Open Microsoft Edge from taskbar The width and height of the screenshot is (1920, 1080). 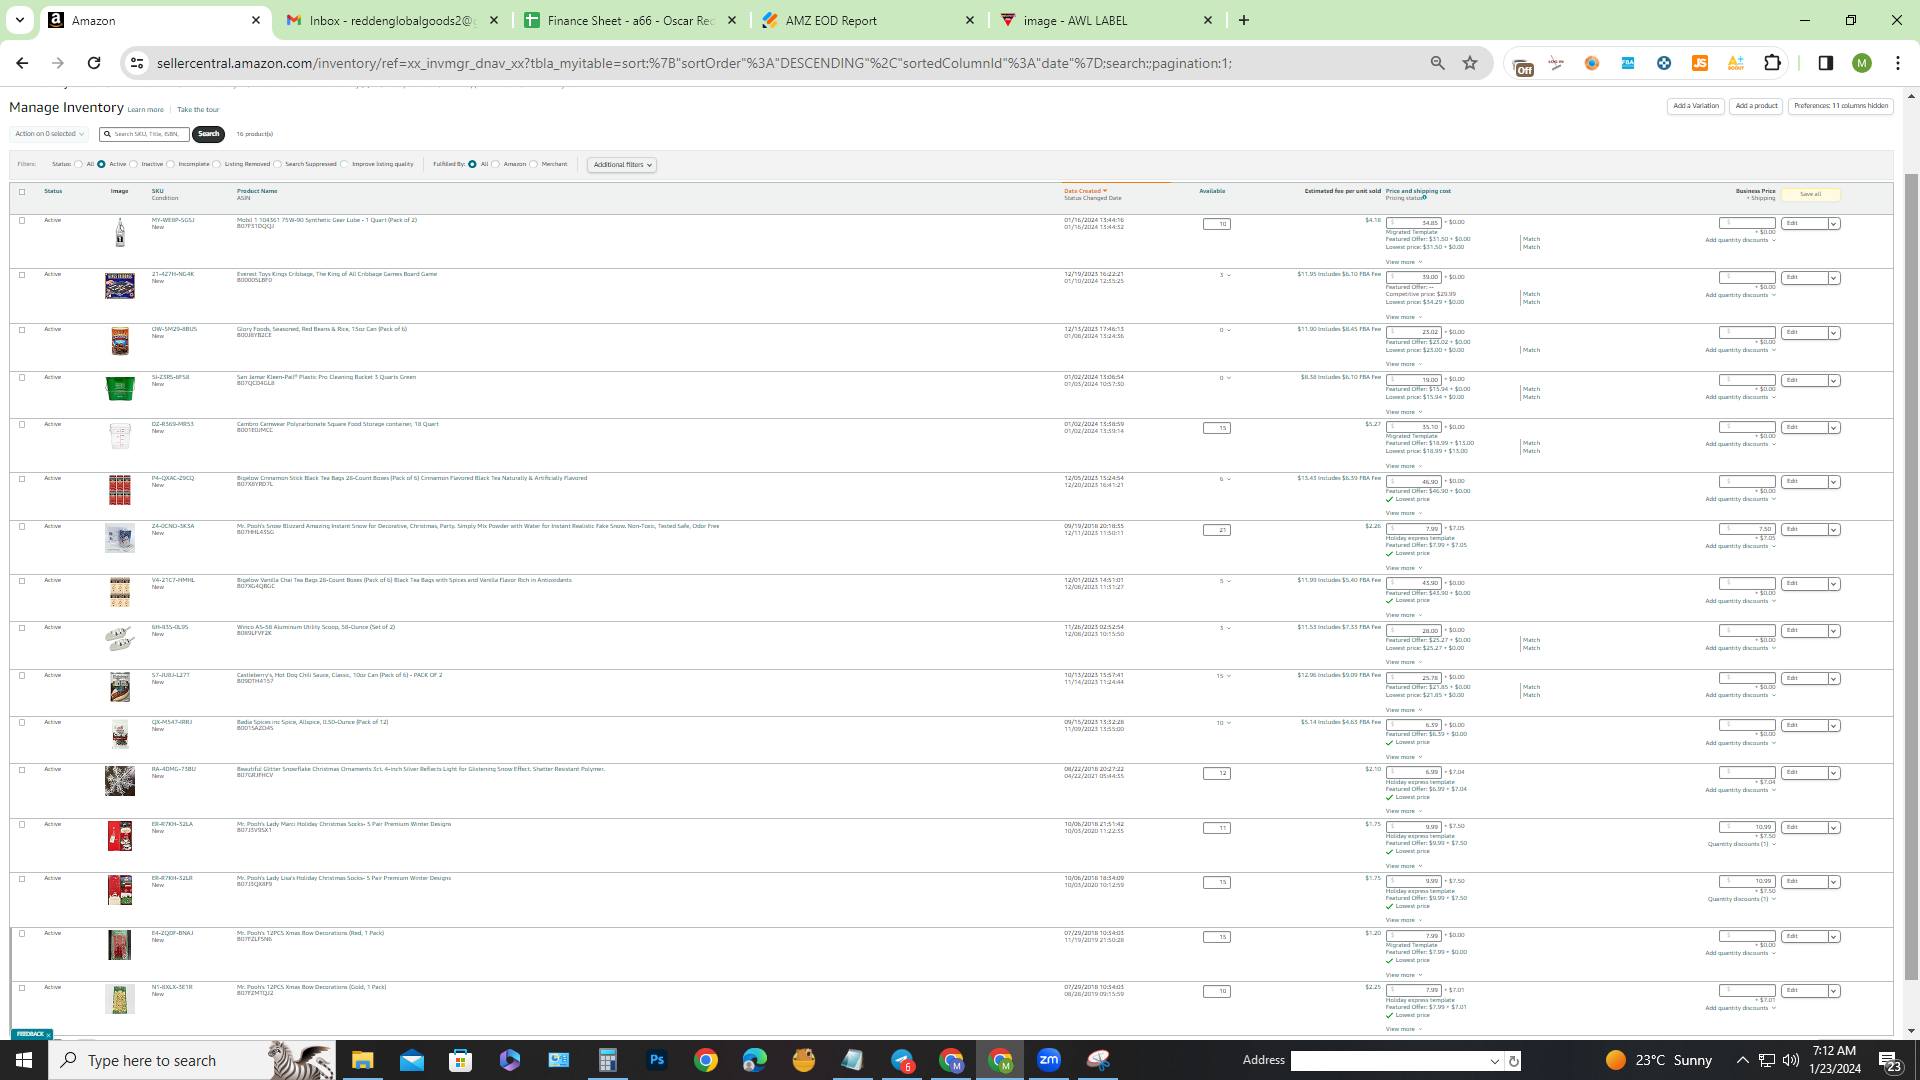pyautogui.click(x=755, y=1060)
